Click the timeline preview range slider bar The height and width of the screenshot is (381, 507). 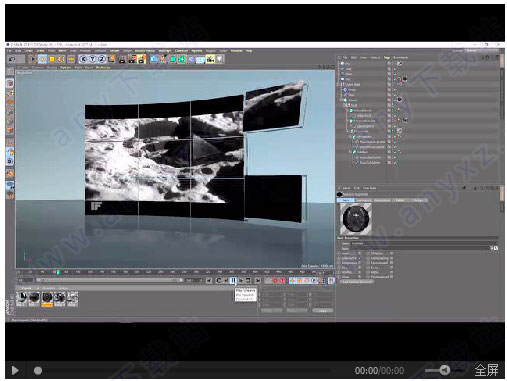[110, 280]
